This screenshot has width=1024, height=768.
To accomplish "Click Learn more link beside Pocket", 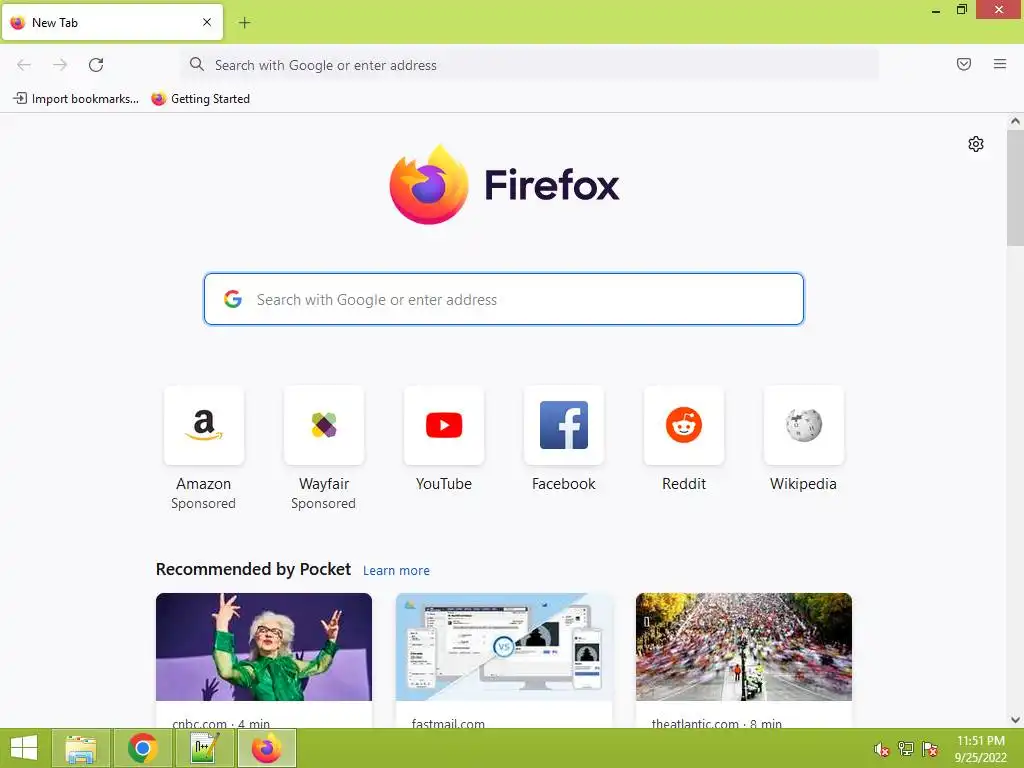I will [396, 571].
